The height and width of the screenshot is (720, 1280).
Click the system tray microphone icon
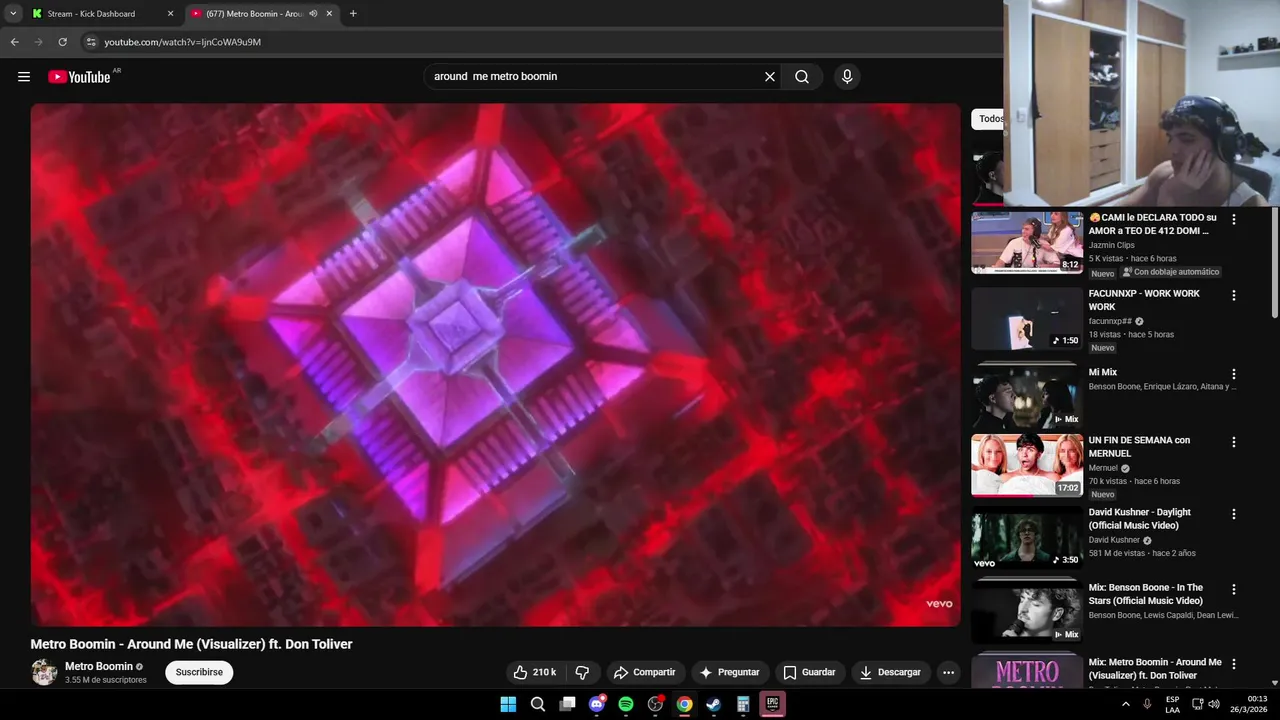[x=1147, y=704]
